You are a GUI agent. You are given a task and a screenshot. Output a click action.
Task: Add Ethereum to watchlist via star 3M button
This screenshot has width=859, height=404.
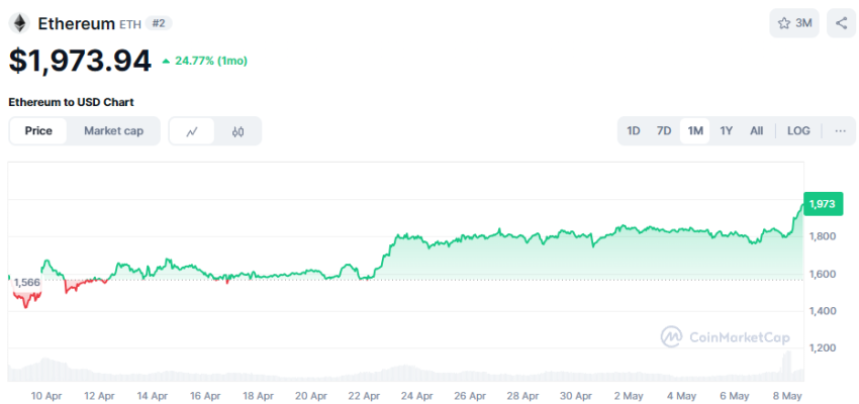pos(794,23)
